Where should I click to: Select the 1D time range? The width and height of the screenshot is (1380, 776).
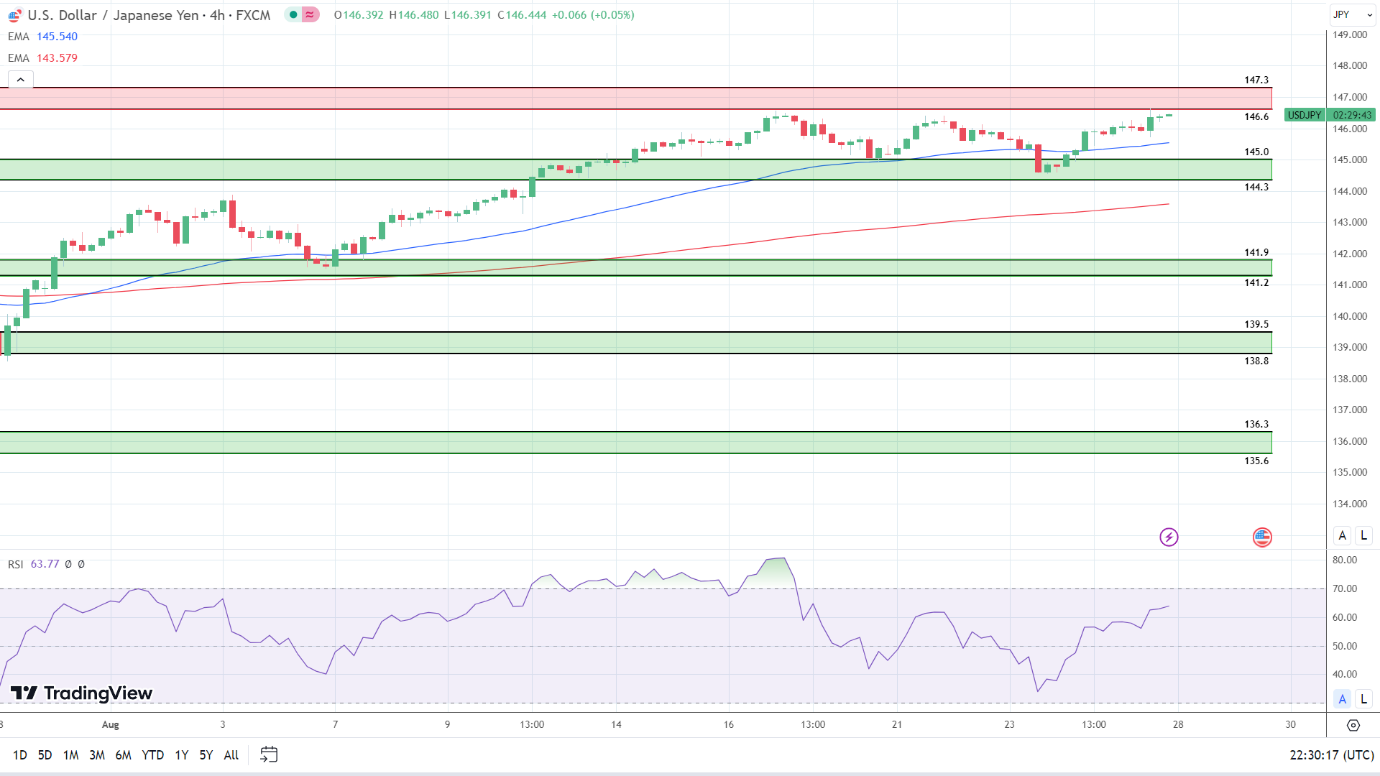pos(20,755)
